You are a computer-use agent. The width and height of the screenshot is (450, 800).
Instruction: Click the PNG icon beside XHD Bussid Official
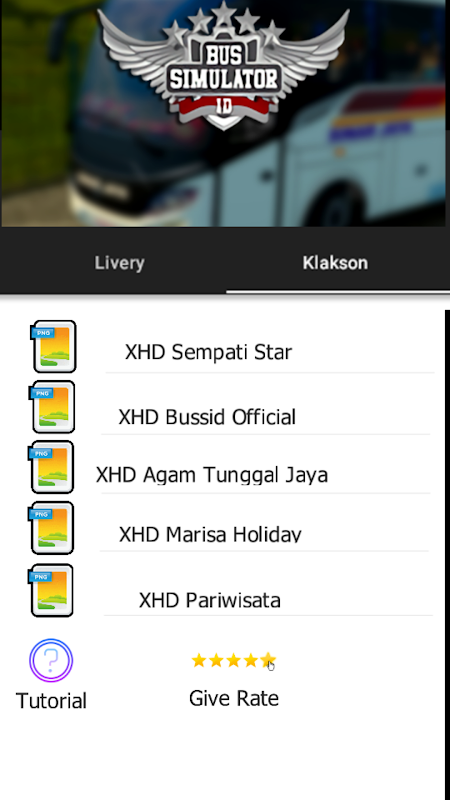pyautogui.click(x=53, y=407)
